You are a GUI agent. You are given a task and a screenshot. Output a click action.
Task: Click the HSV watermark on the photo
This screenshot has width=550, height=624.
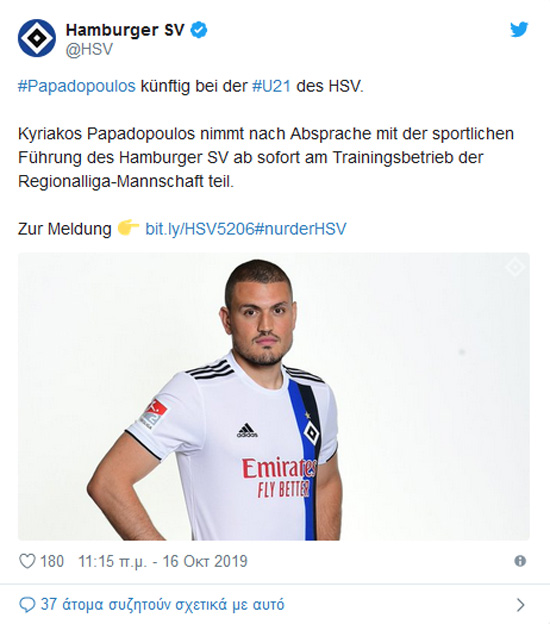515,267
